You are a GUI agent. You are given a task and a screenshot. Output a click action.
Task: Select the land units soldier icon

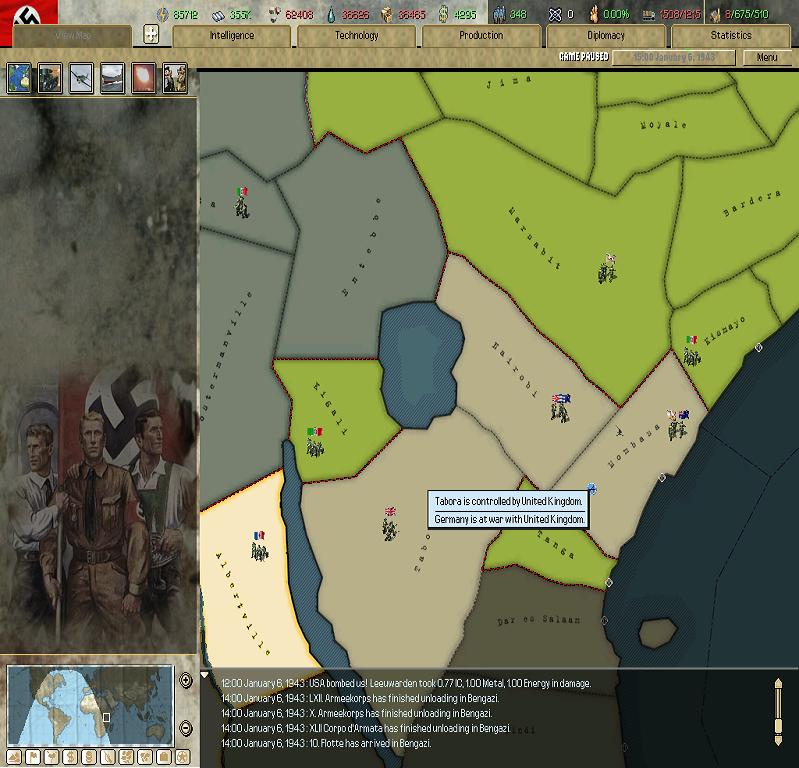pos(50,78)
